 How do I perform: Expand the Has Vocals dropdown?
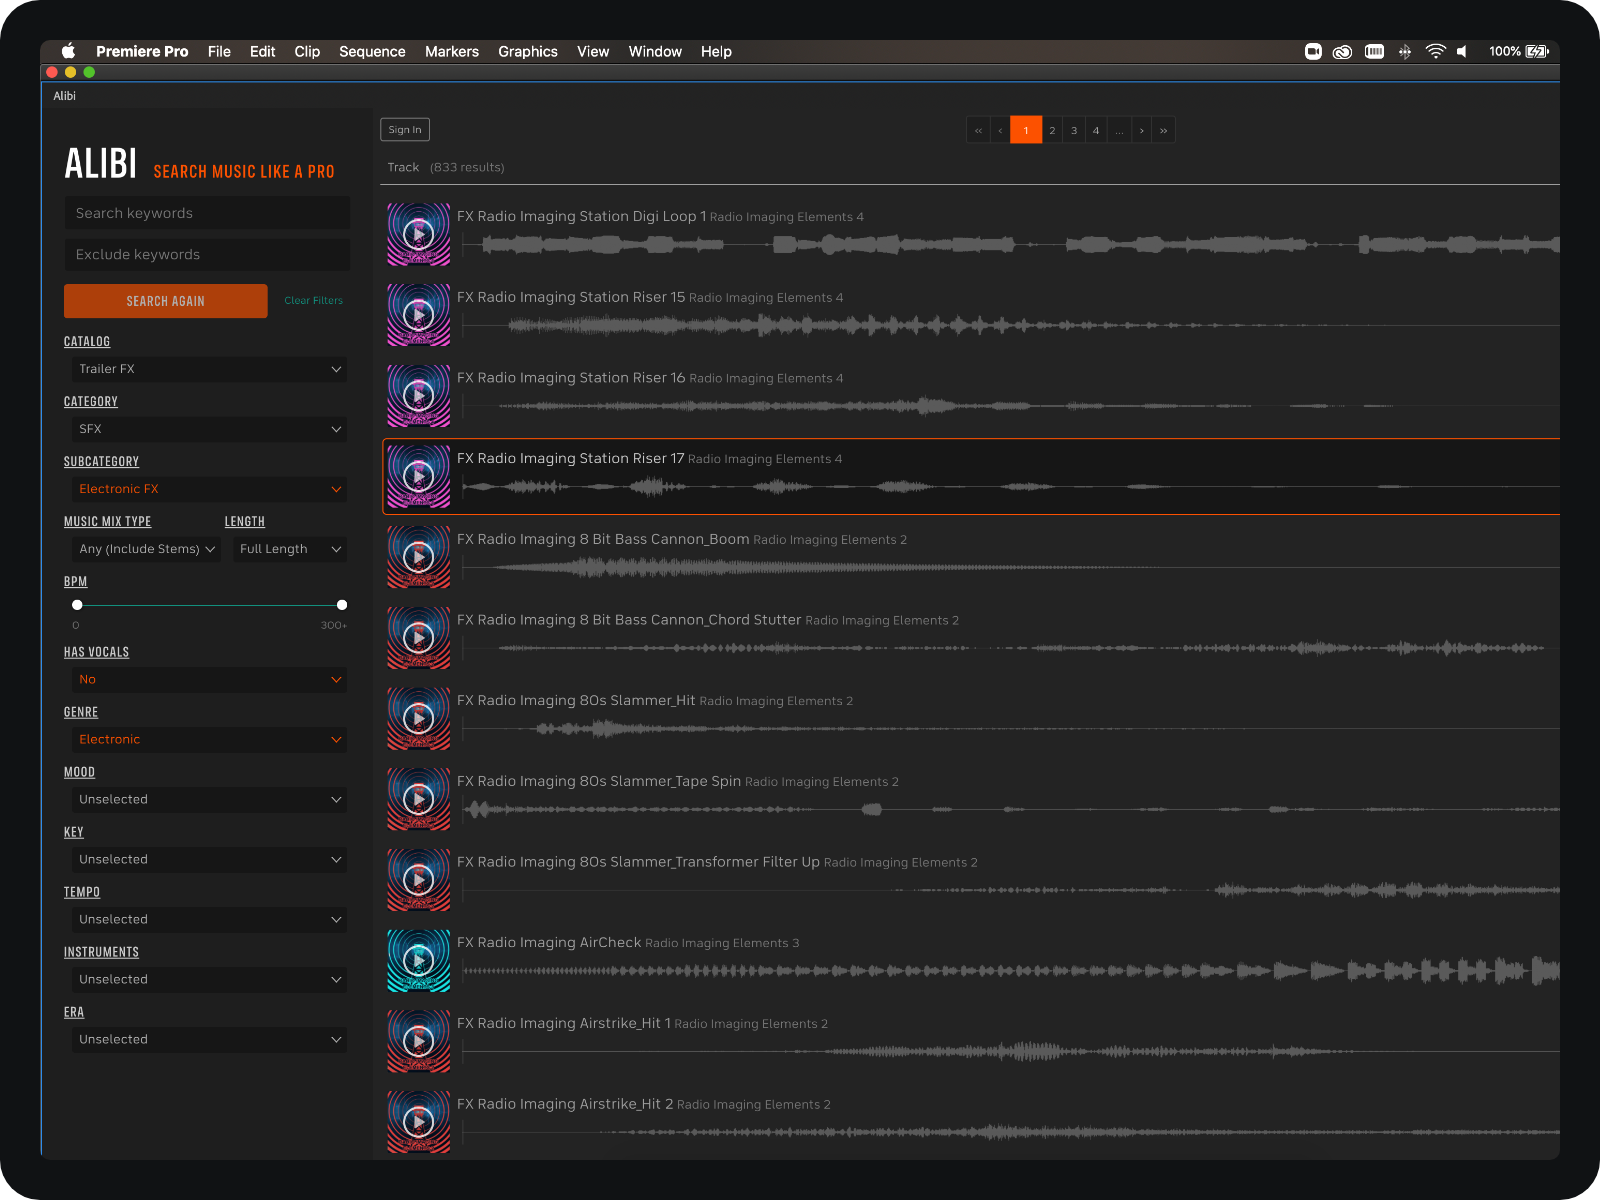(207, 680)
